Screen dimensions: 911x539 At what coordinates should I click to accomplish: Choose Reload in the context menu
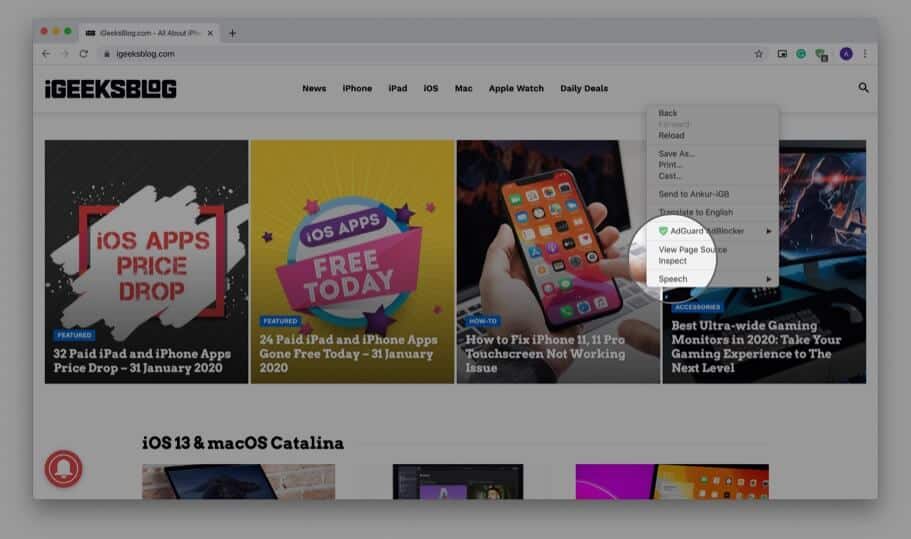[x=712, y=135]
